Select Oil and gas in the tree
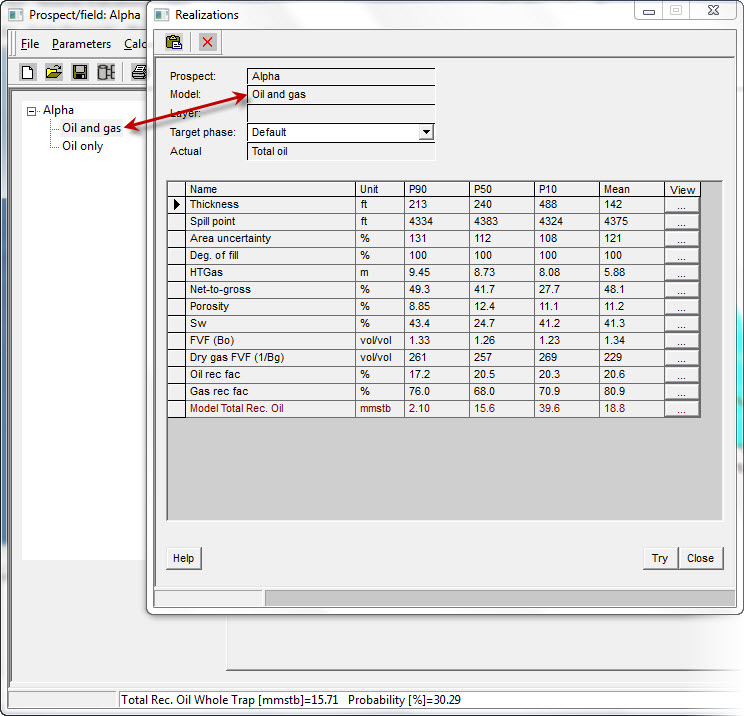The width and height of the screenshot is (744, 716). coord(91,128)
